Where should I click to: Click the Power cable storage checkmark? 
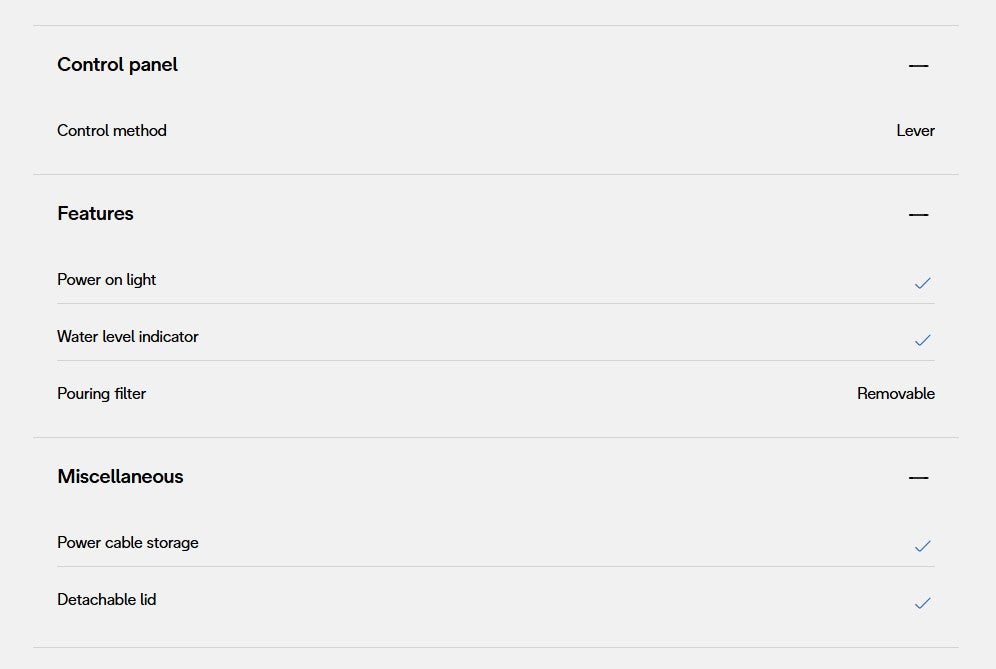click(x=922, y=546)
